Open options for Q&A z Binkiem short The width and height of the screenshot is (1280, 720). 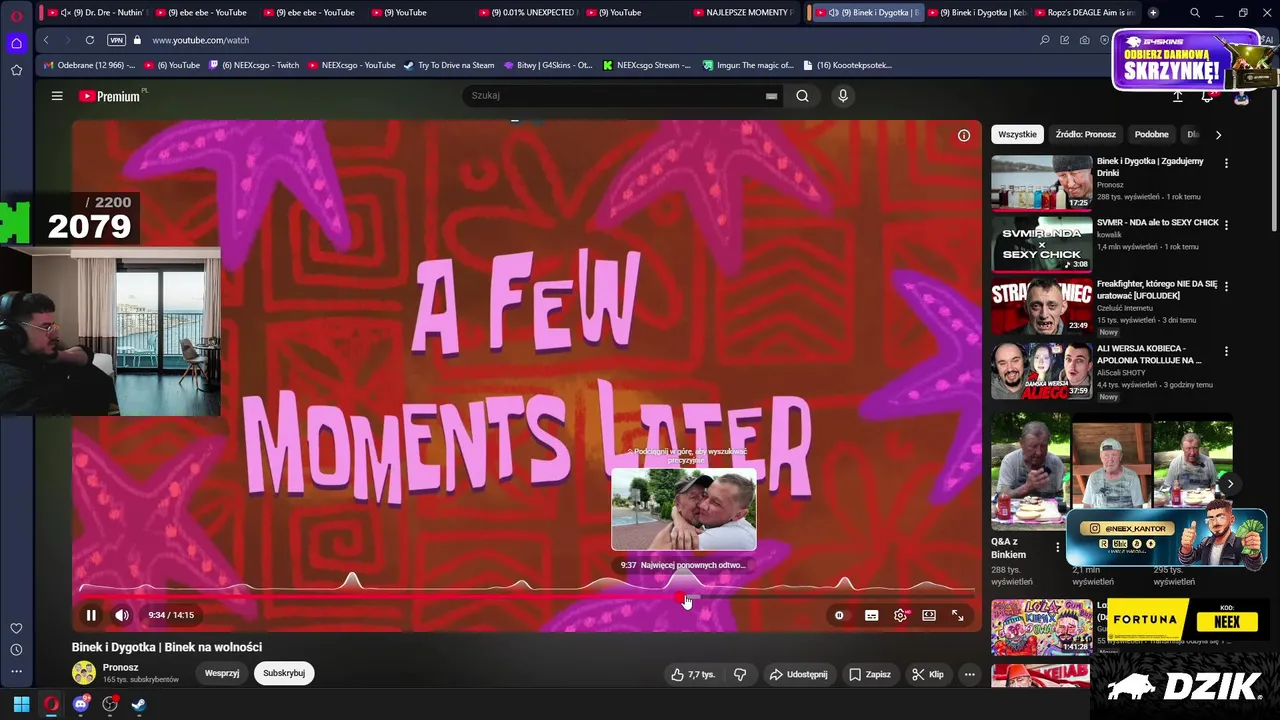(x=1057, y=547)
